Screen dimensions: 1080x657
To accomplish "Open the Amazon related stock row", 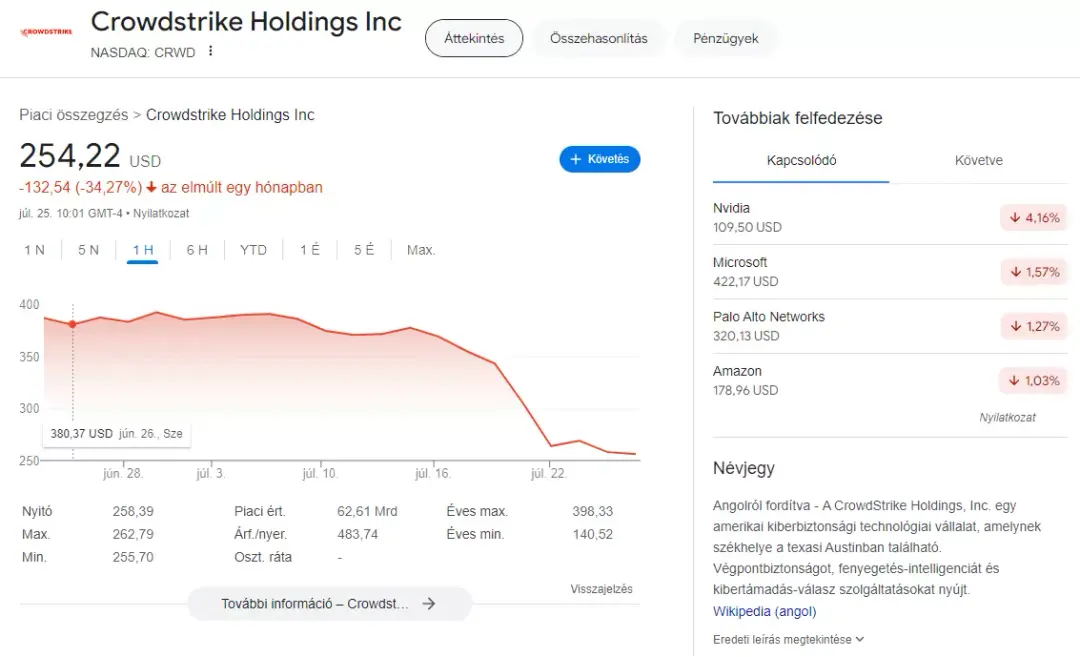I will pyautogui.click(x=890, y=381).
